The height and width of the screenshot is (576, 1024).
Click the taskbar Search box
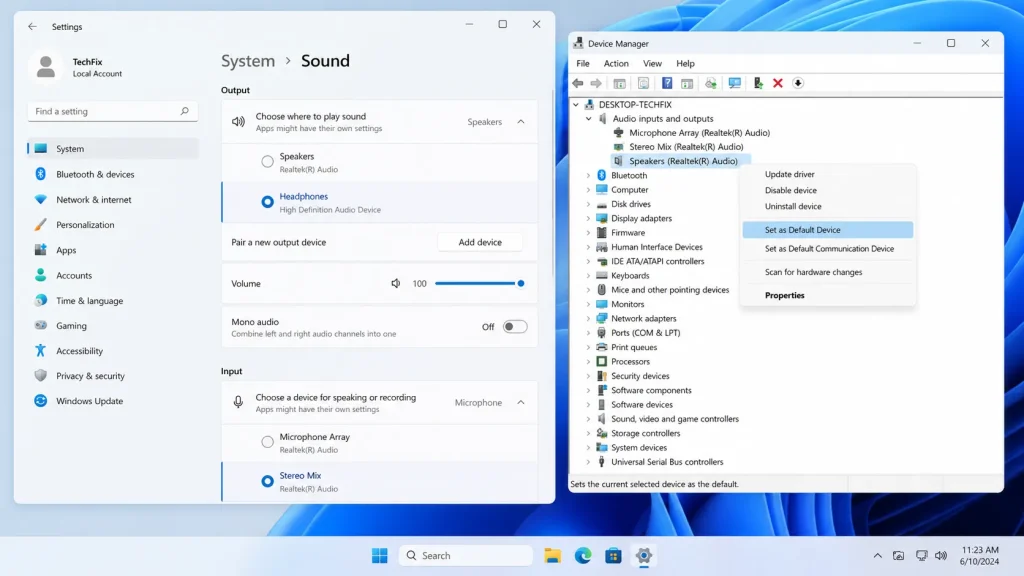pyautogui.click(x=466, y=556)
